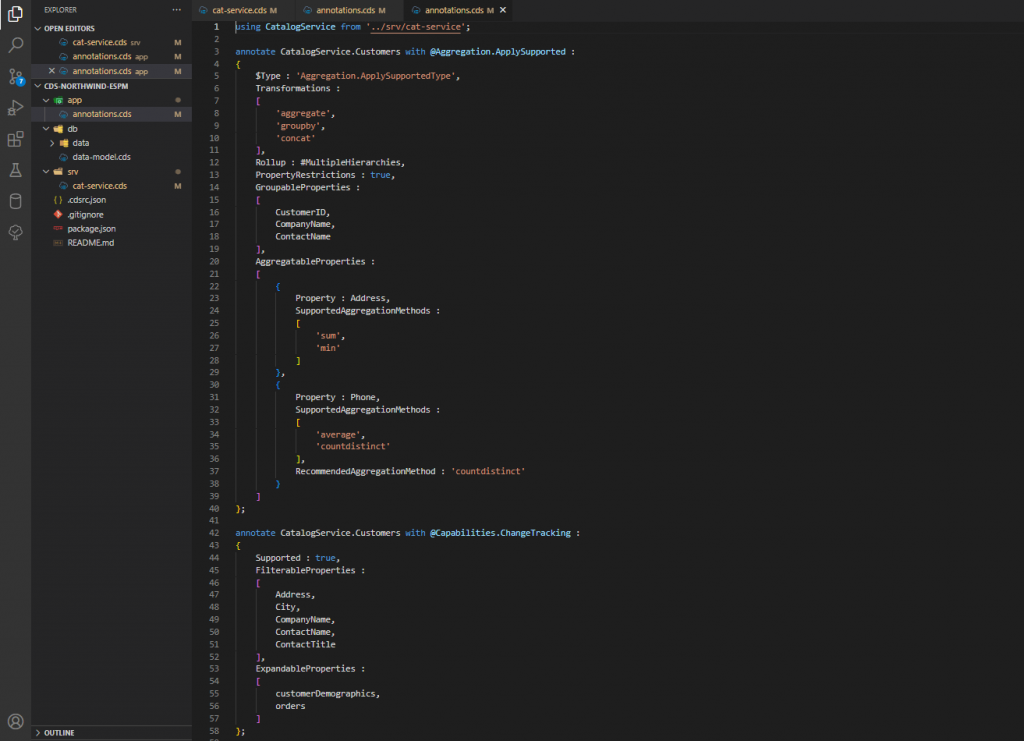Open first annotations.cds app in Open Editors
Image resolution: width=1024 pixels, height=741 pixels.
click(111, 57)
